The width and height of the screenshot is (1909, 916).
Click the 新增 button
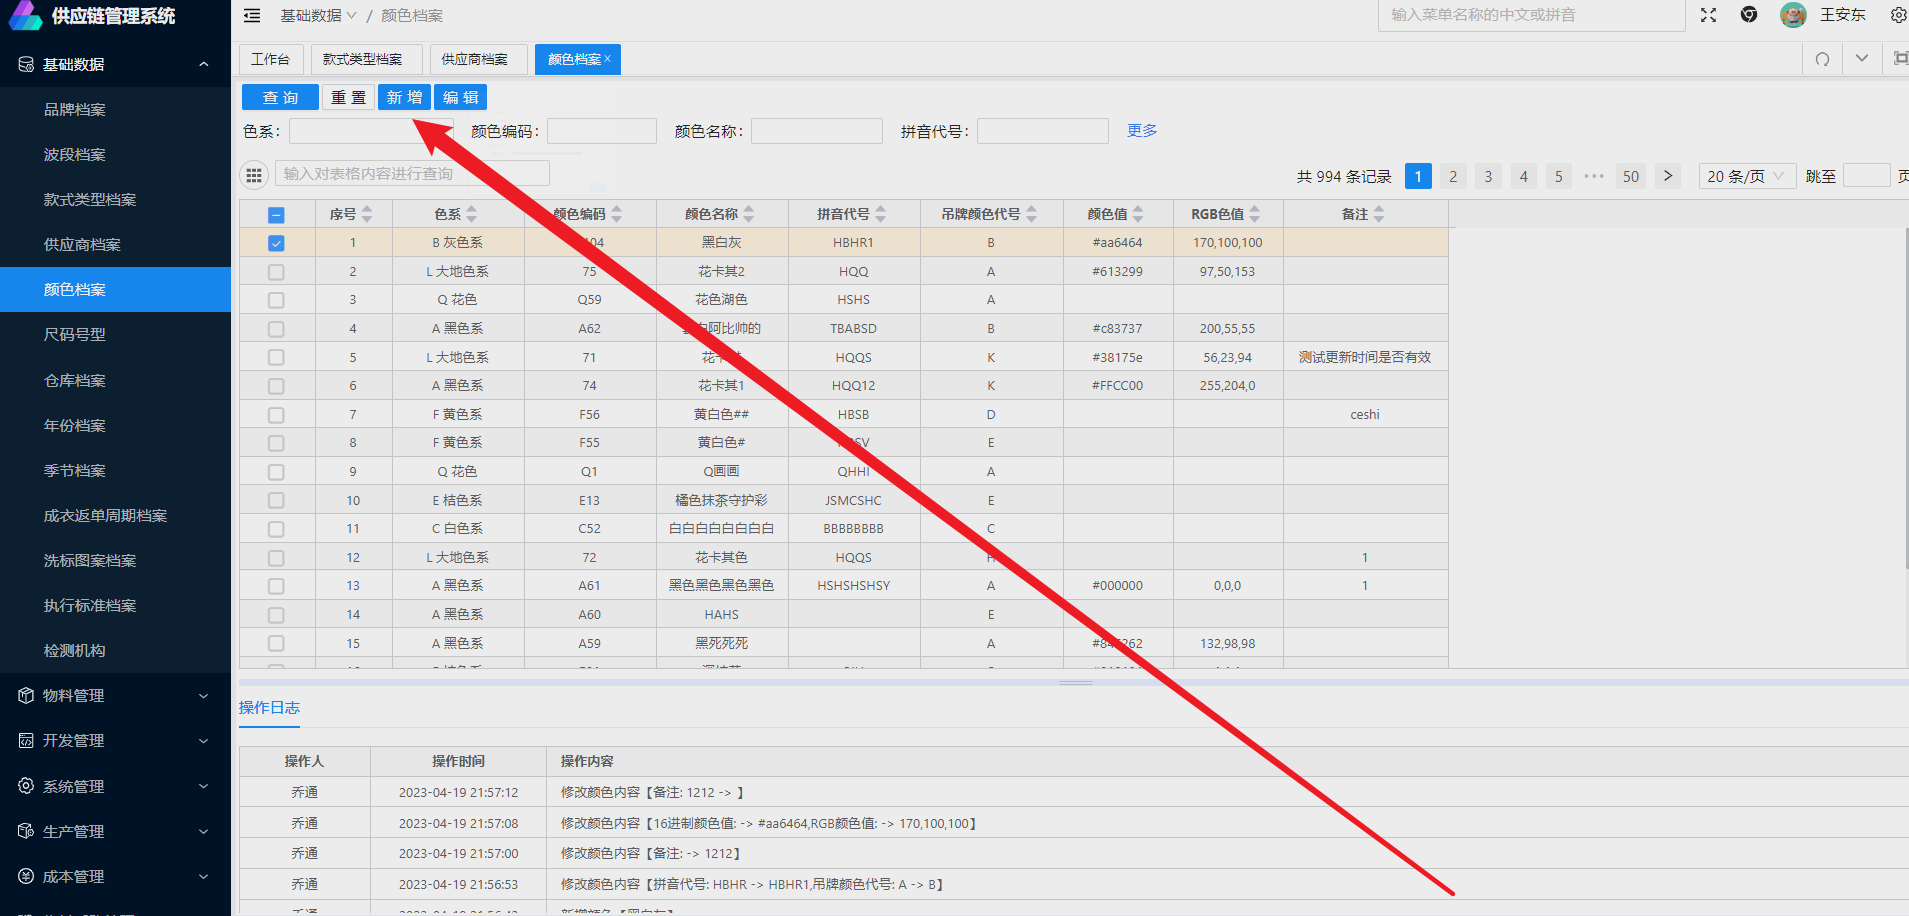pyautogui.click(x=404, y=97)
